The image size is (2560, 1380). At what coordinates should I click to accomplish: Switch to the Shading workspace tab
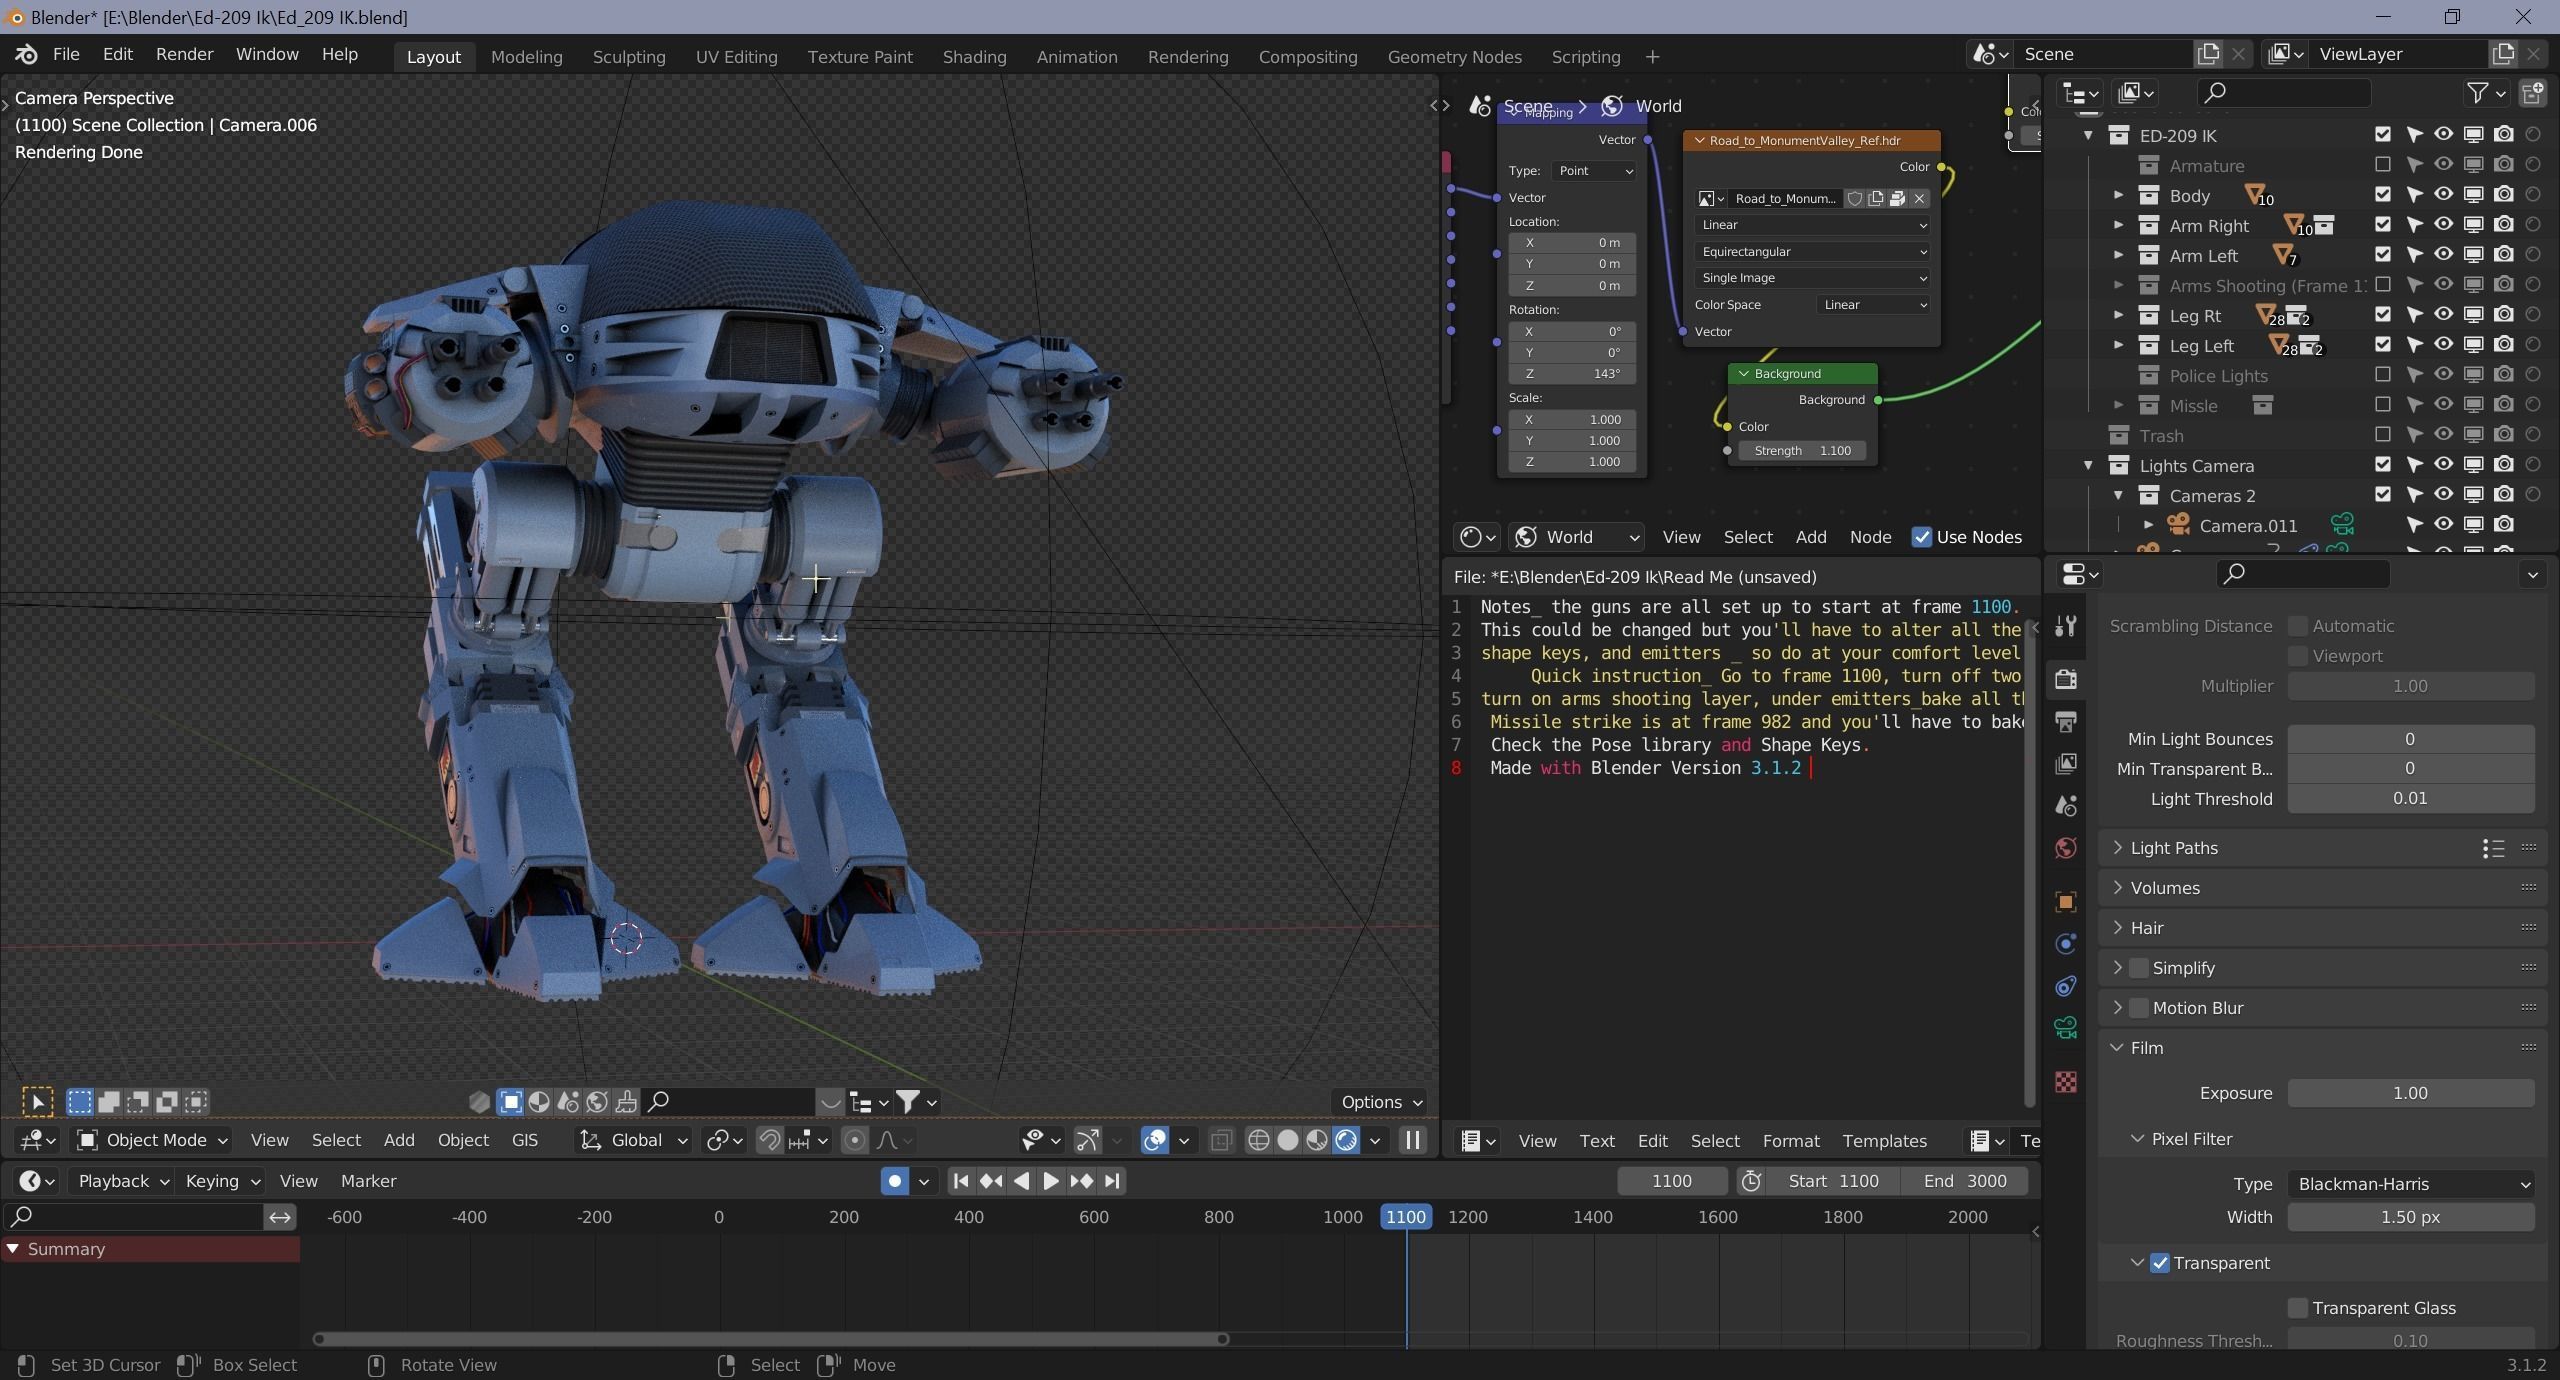[x=974, y=57]
